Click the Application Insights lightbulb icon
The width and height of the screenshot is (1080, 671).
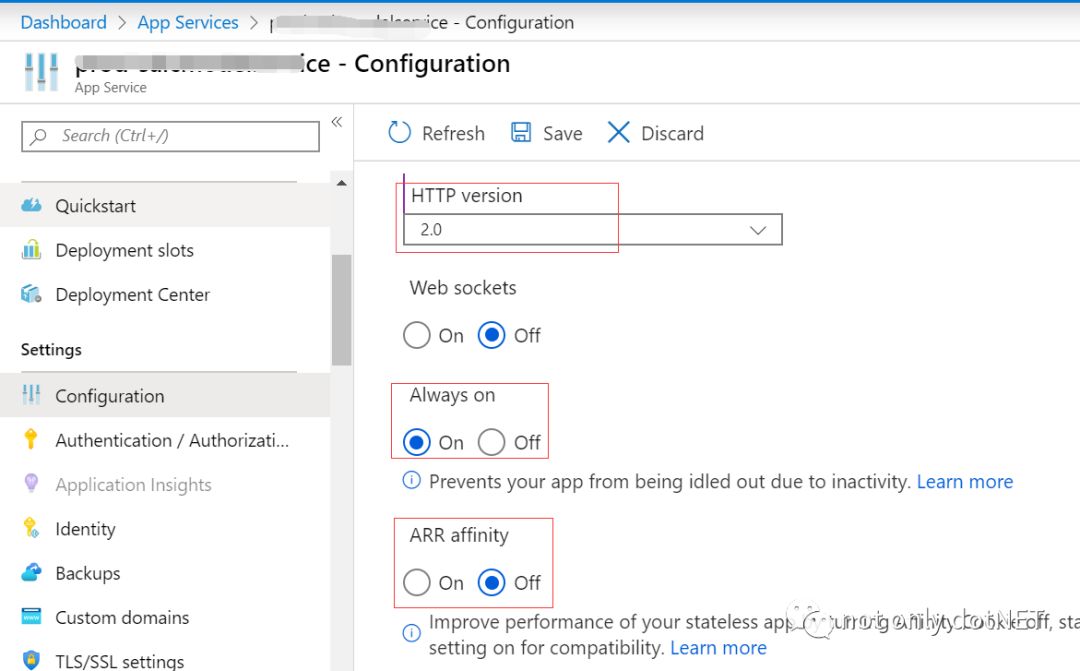tap(31, 483)
